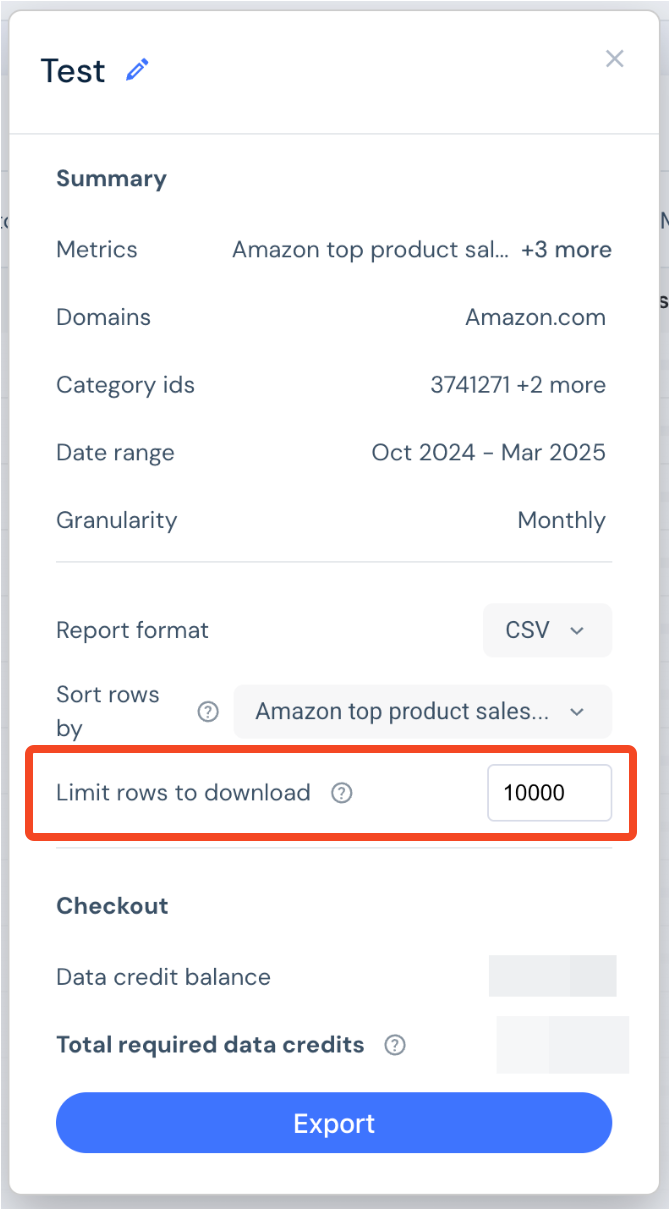Click the Test report title
670x1212 pixels.
point(73,71)
